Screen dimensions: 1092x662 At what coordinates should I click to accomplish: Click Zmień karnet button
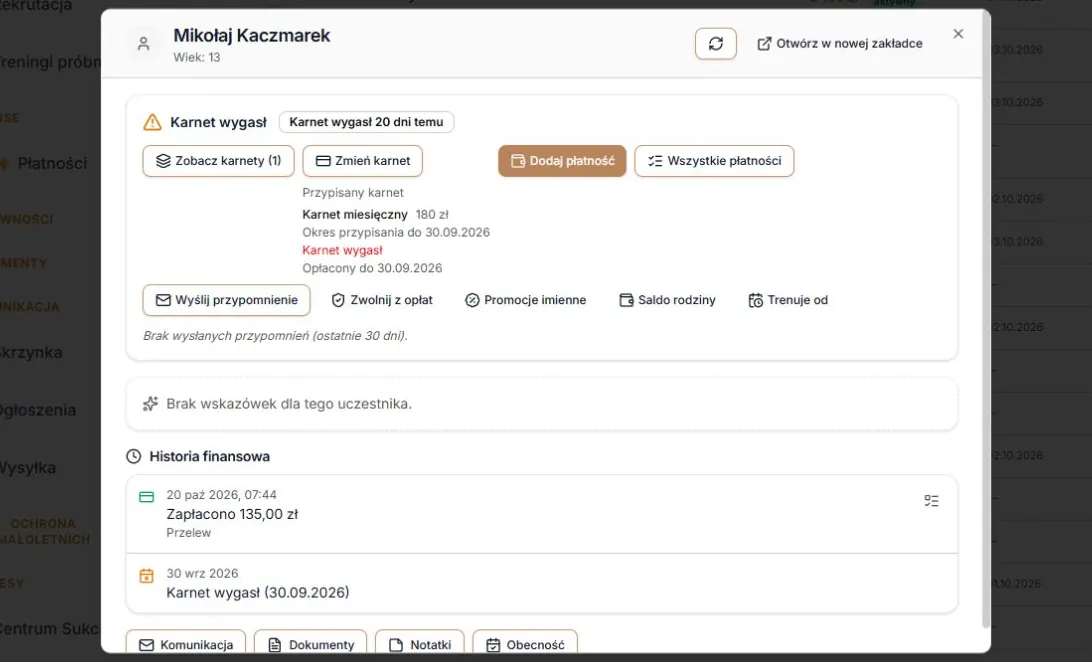pyautogui.click(x=362, y=161)
